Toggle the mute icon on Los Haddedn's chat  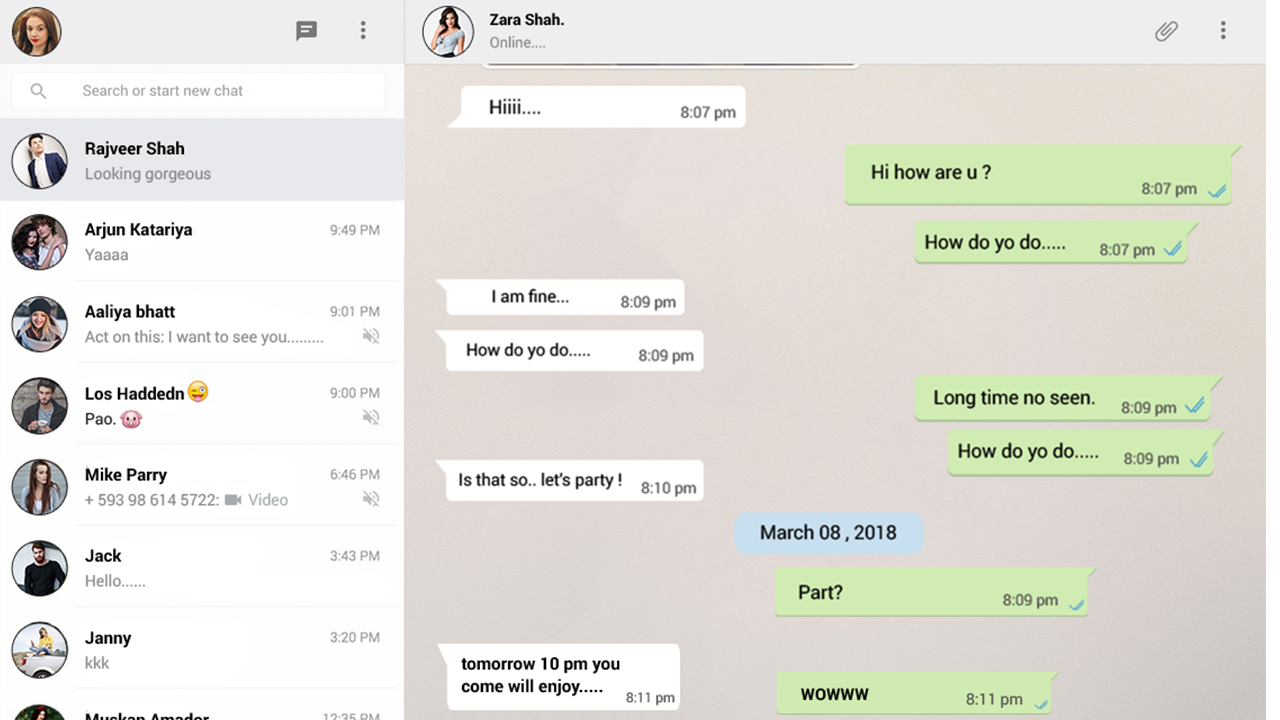[371, 418]
